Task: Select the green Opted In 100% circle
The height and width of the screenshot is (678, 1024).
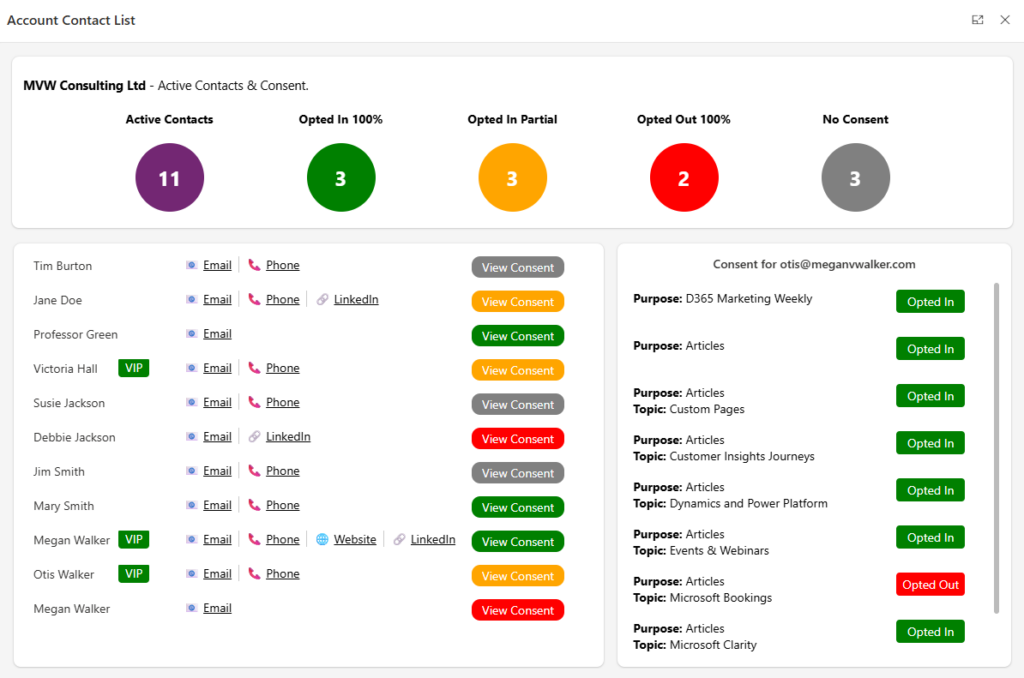Action: 341,178
